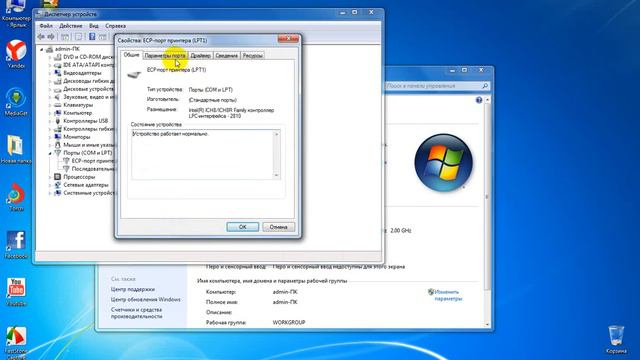Click the blue Help icon in Device Manager toolbar

[x=92, y=37]
